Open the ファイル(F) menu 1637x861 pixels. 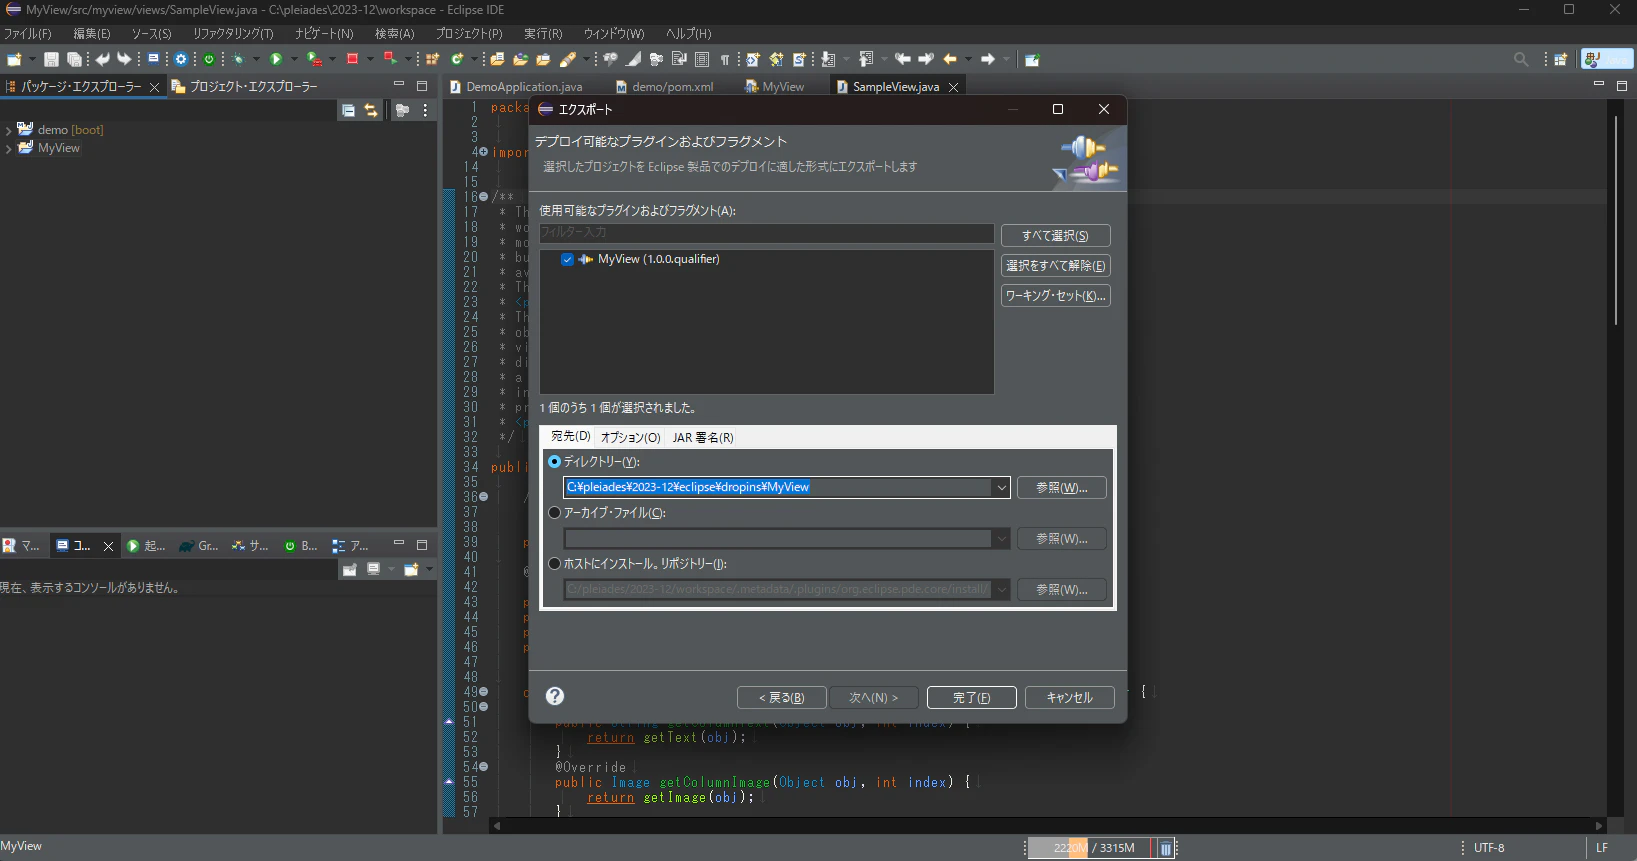point(28,34)
